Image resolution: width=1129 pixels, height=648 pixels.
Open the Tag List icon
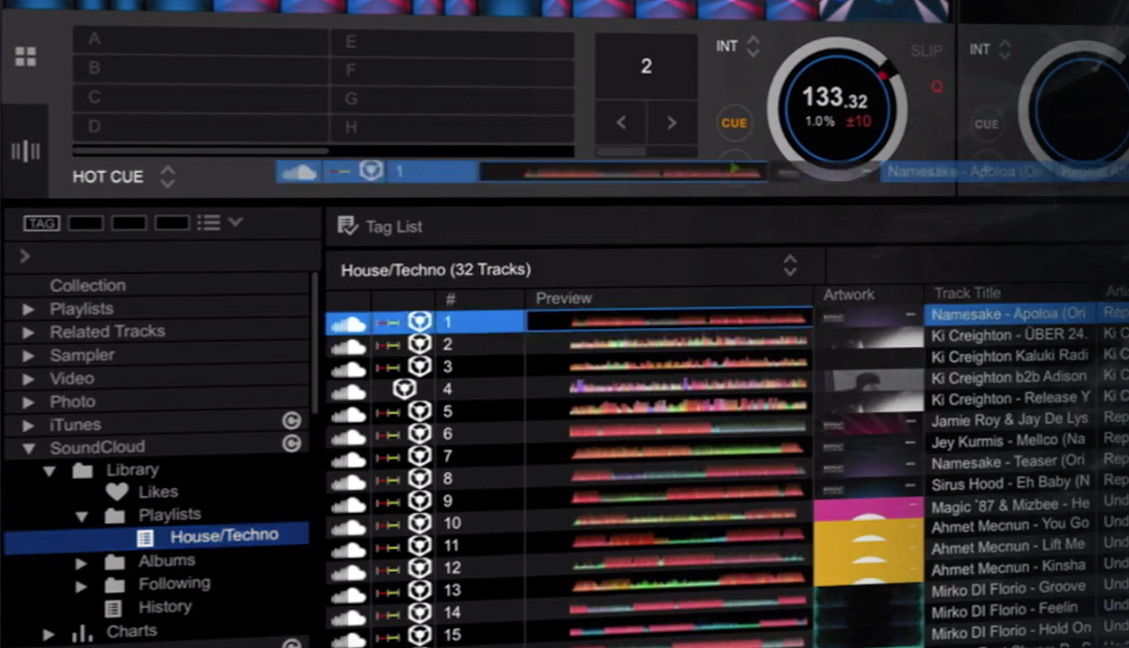pos(348,226)
